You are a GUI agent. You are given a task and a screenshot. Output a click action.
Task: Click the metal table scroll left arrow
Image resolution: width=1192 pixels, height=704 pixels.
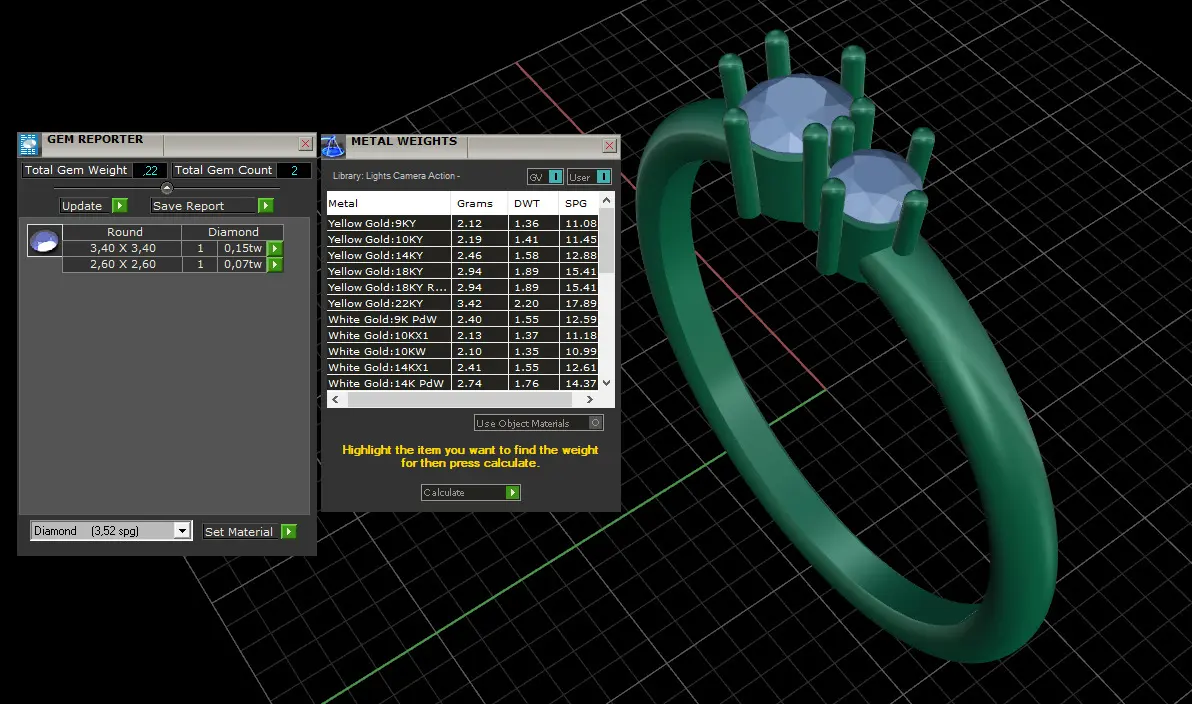[335, 399]
